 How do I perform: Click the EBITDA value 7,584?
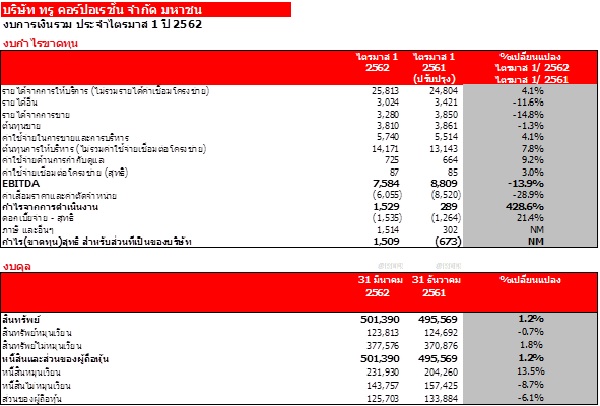pyautogui.click(x=386, y=184)
